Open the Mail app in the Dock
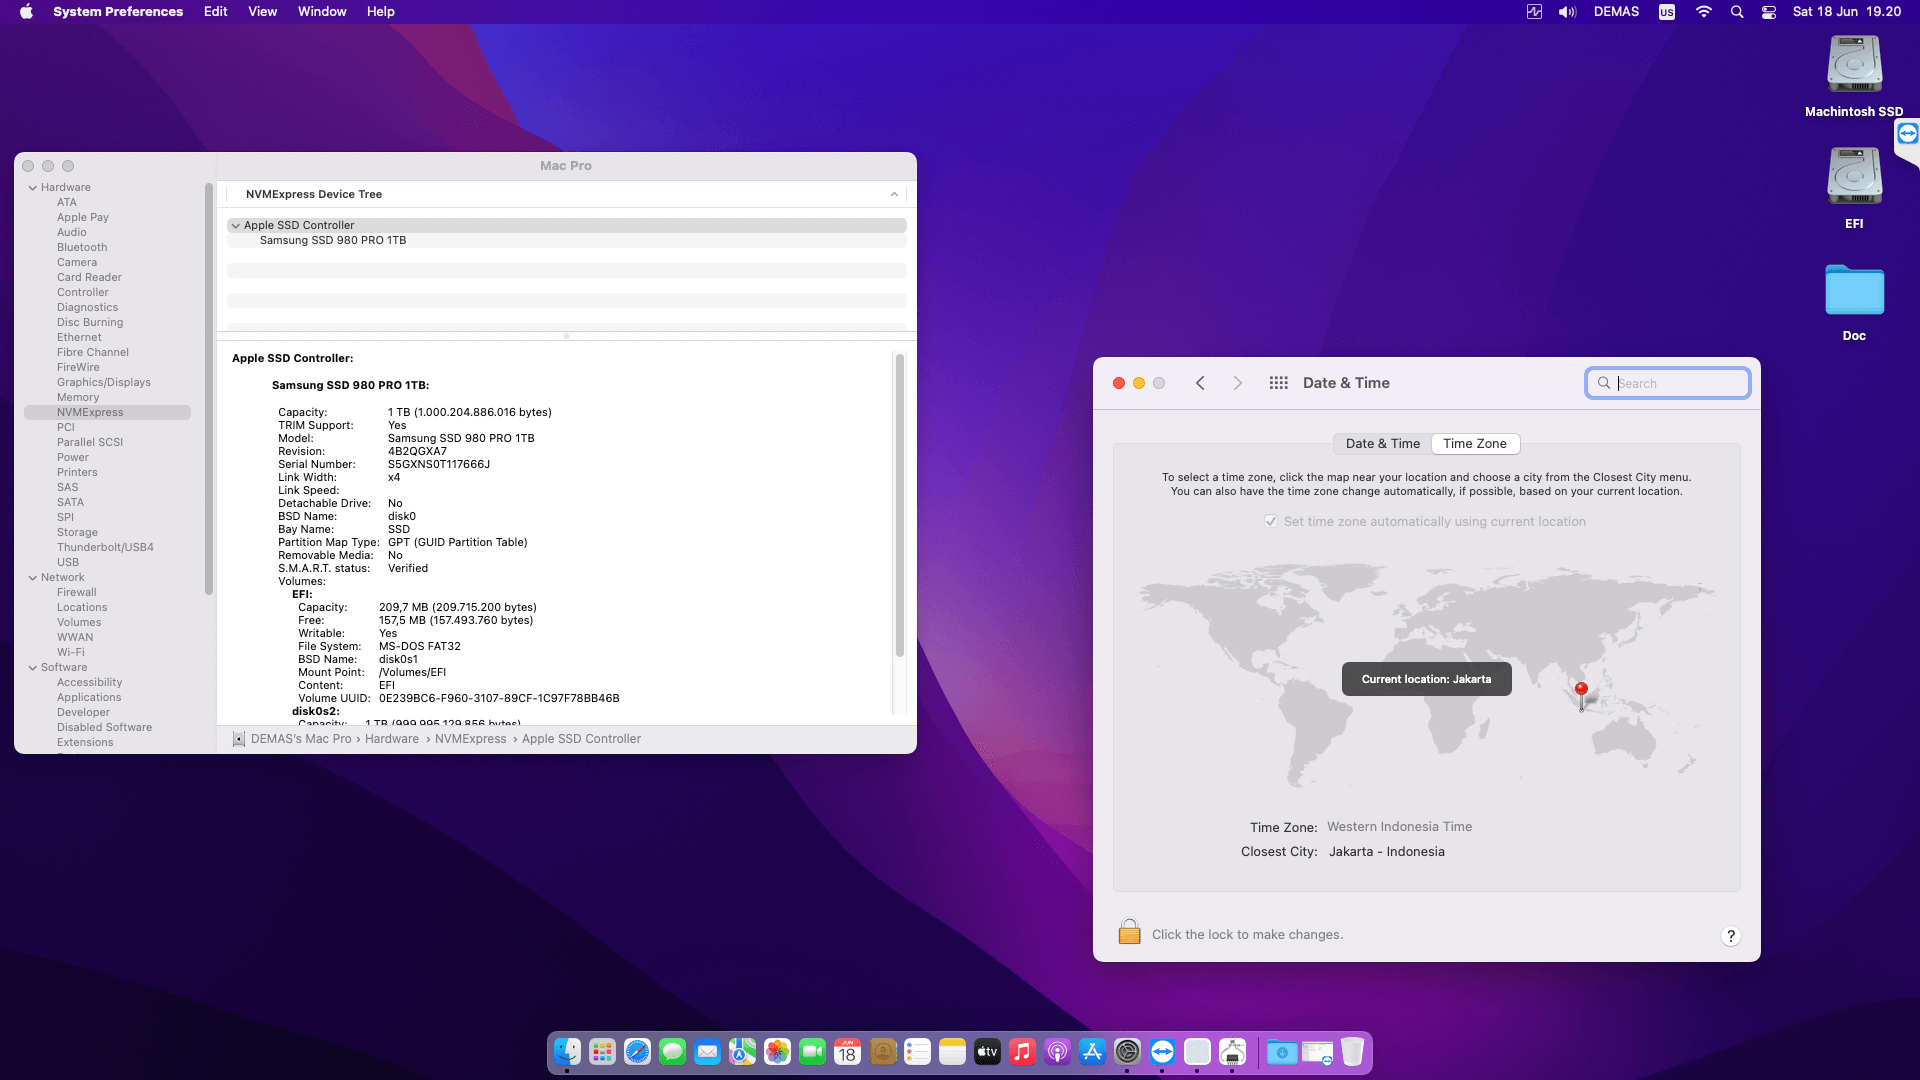The height and width of the screenshot is (1080, 1920). (707, 1052)
